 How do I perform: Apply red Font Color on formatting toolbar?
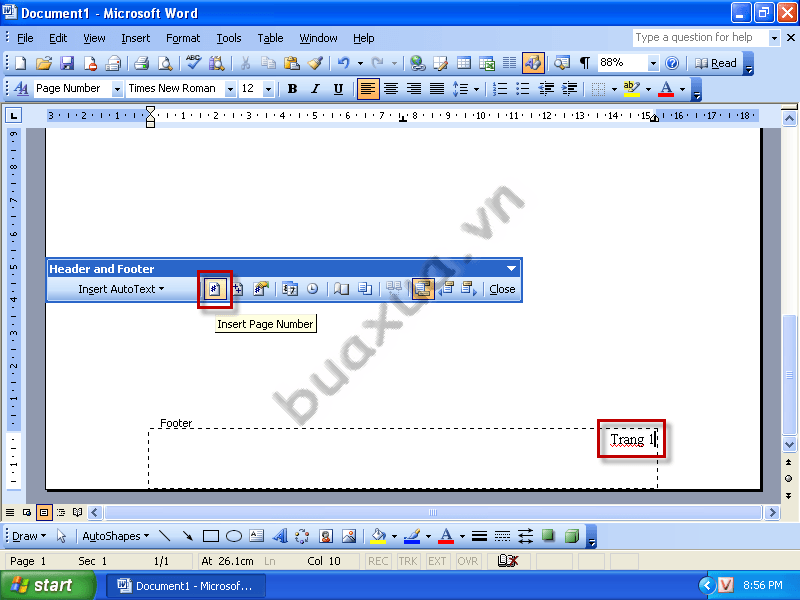tap(666, 89)
